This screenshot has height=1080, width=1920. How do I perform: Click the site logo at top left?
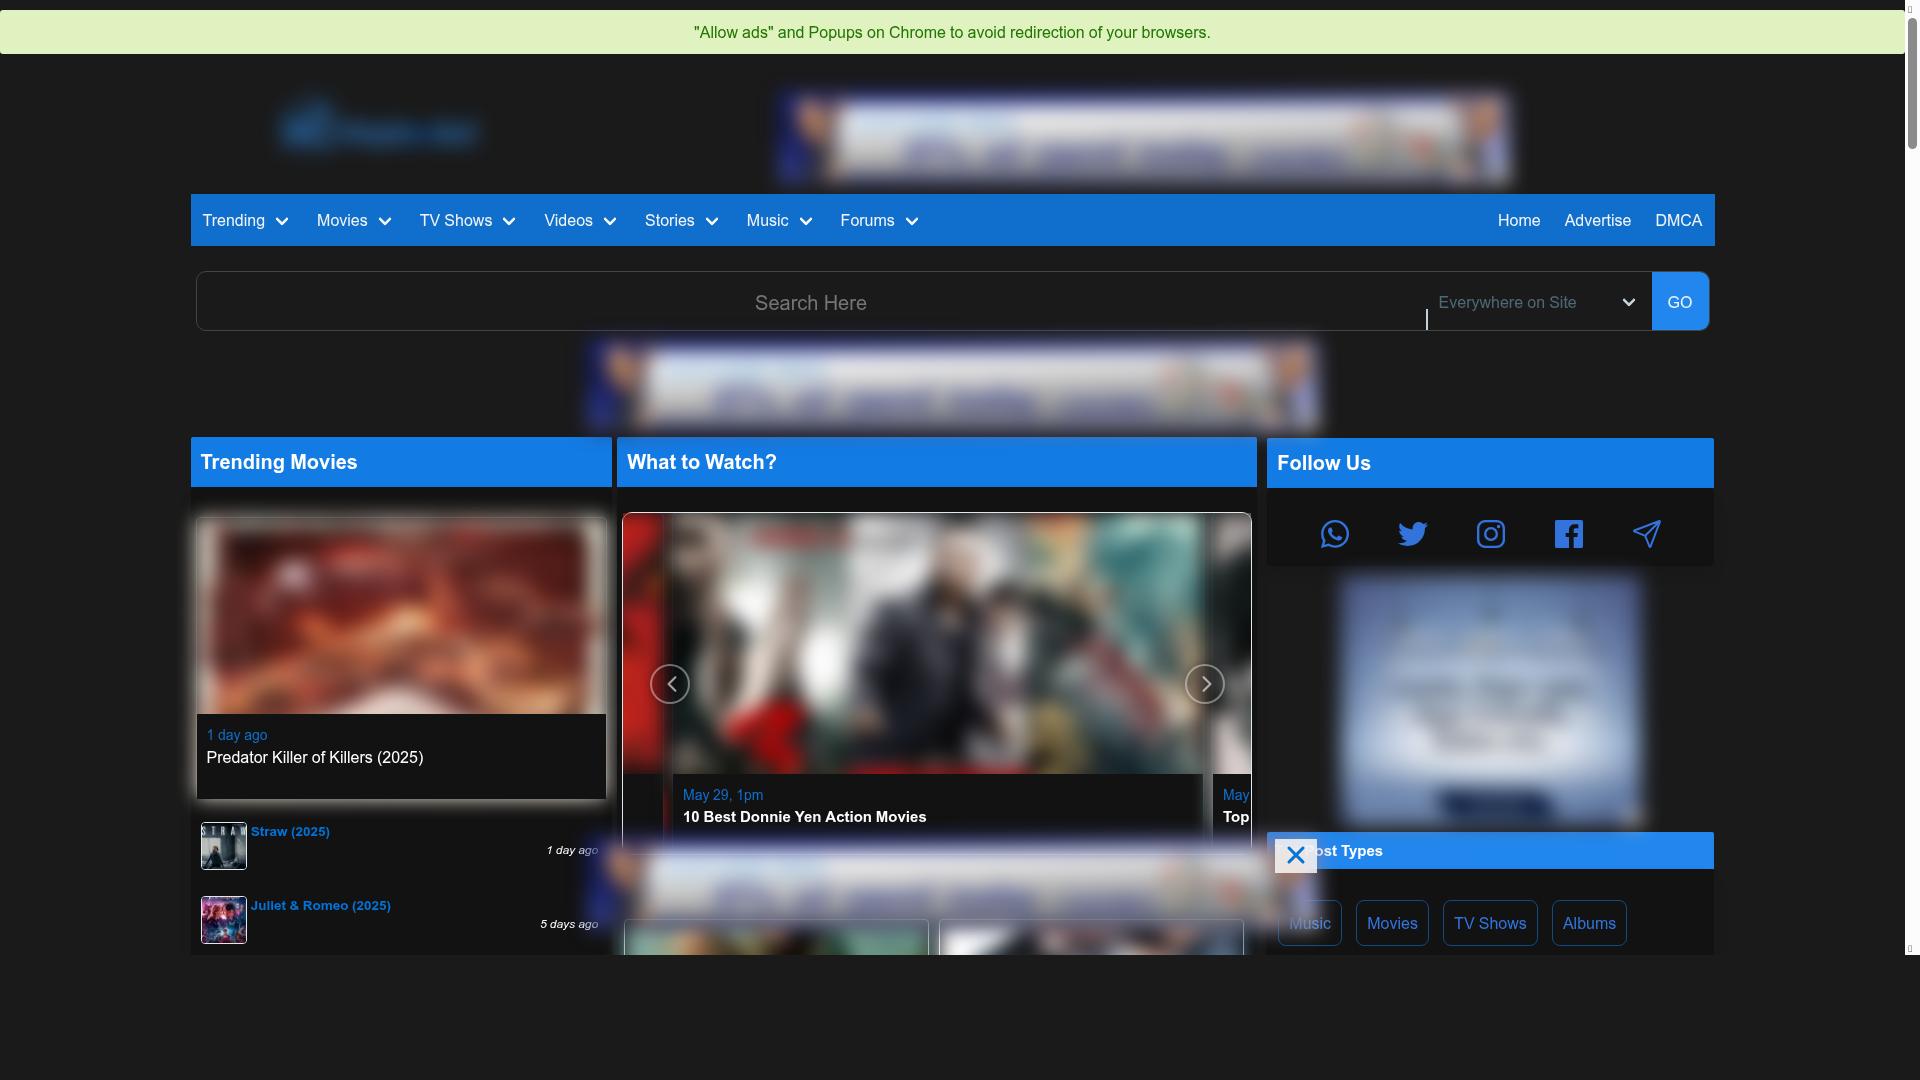pyautogui.click(x=378, y=126)
